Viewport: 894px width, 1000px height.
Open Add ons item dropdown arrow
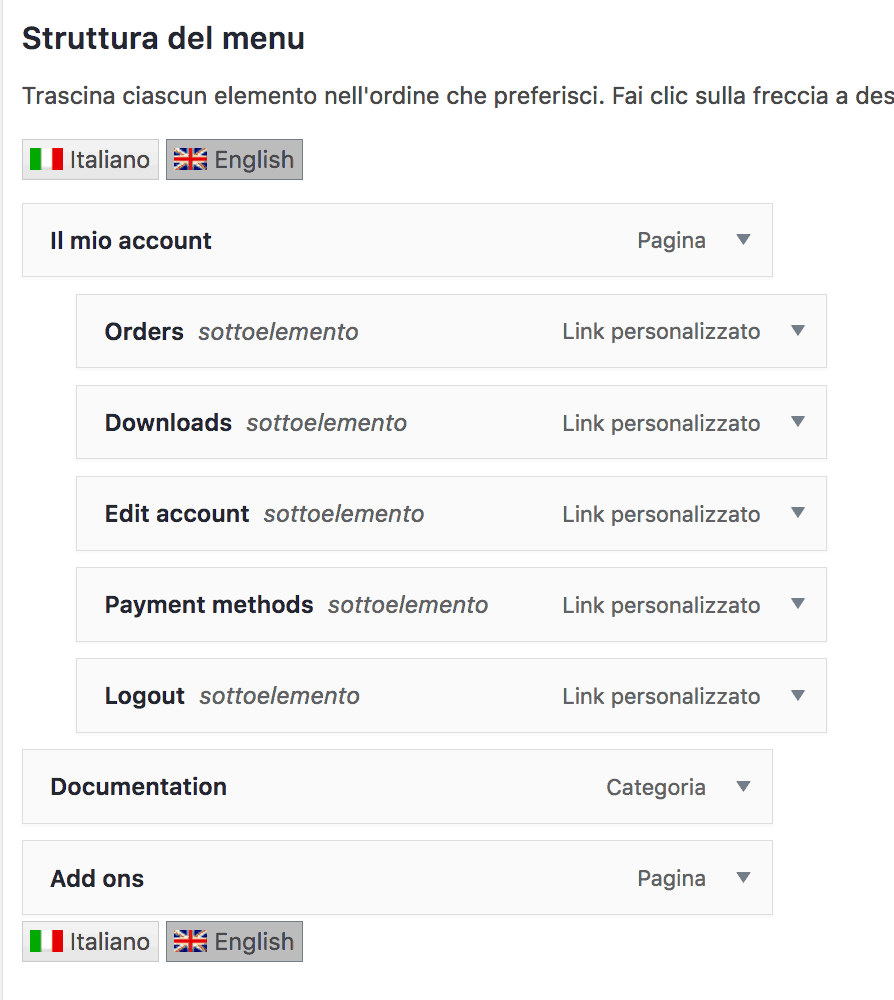[x=743, y=878]
